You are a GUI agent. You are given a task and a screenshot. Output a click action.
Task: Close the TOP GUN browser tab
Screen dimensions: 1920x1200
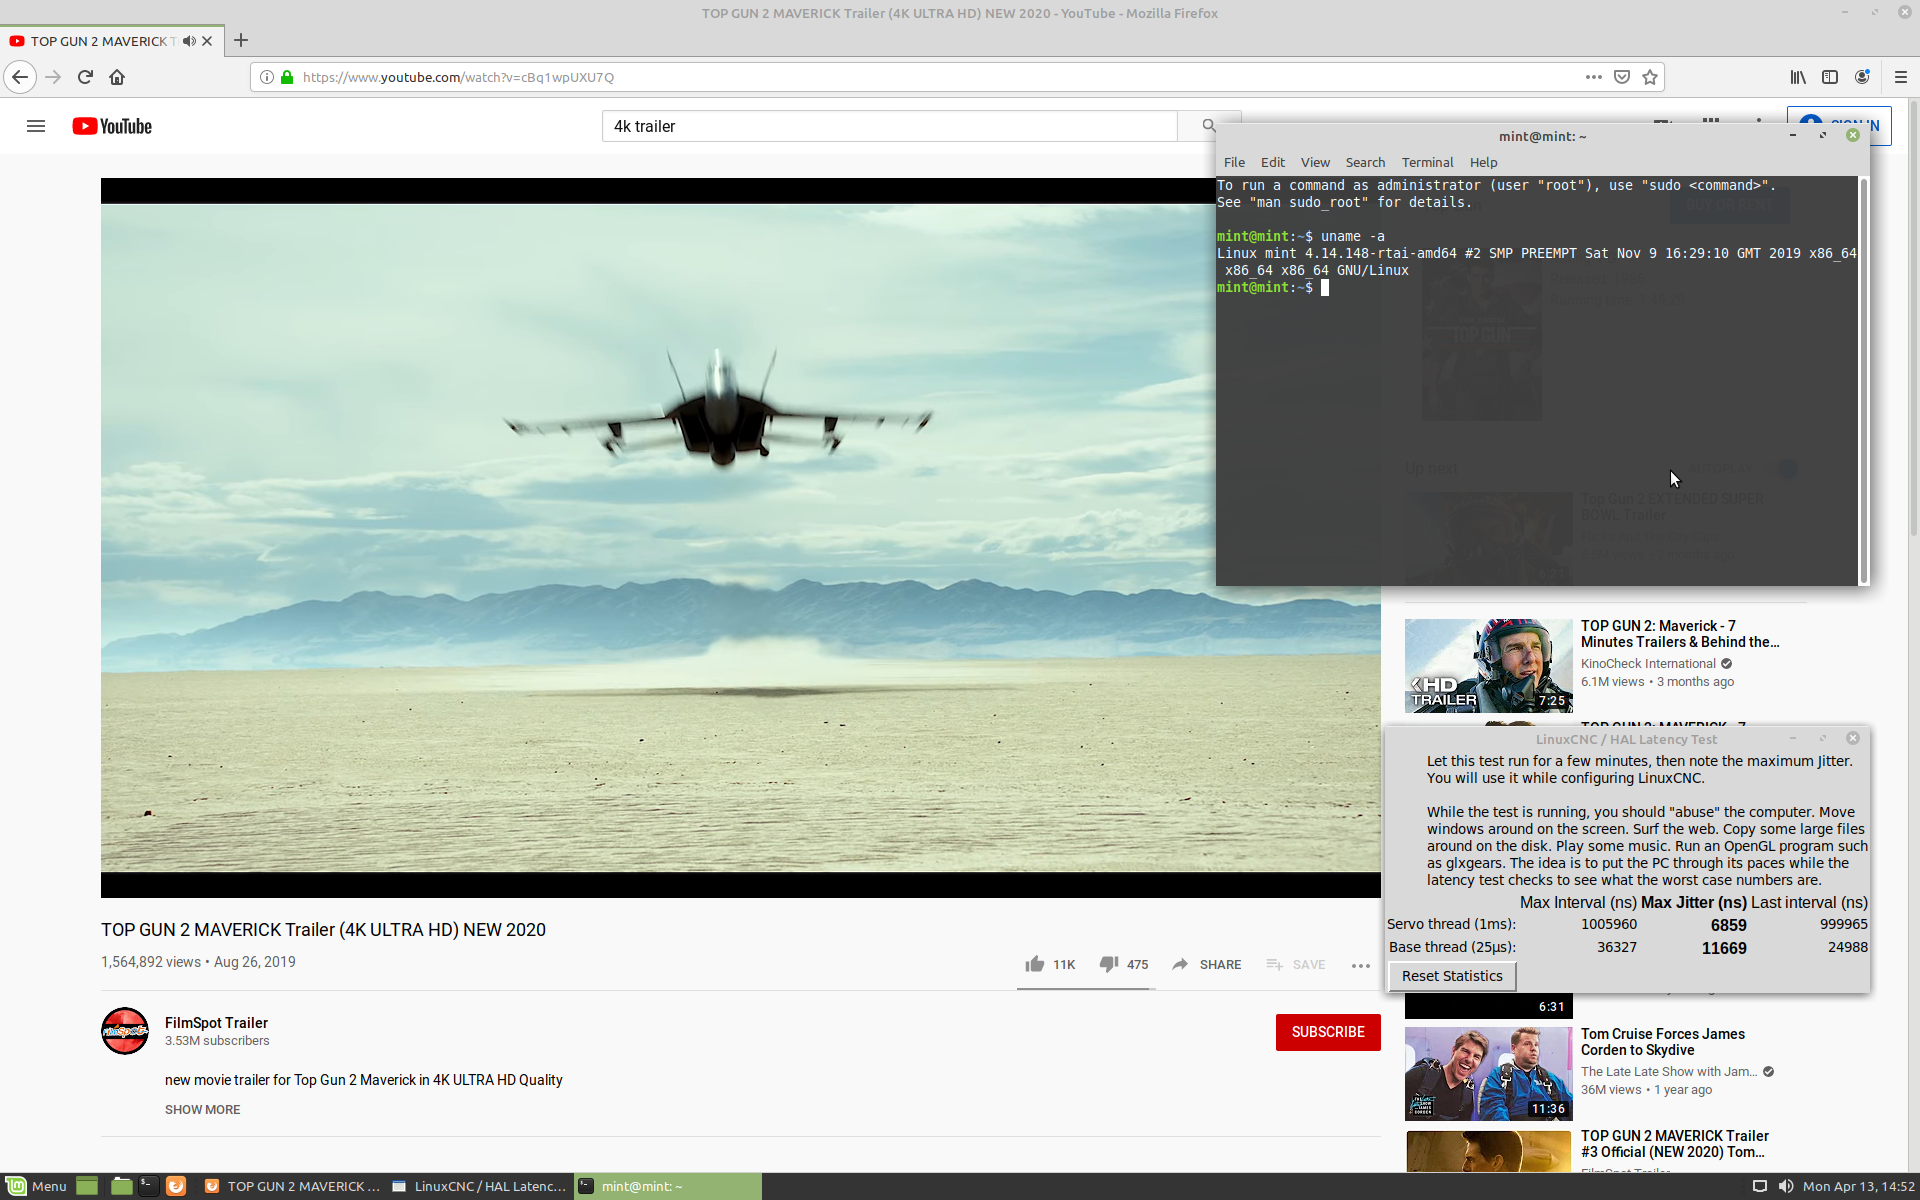click(207, 41)
